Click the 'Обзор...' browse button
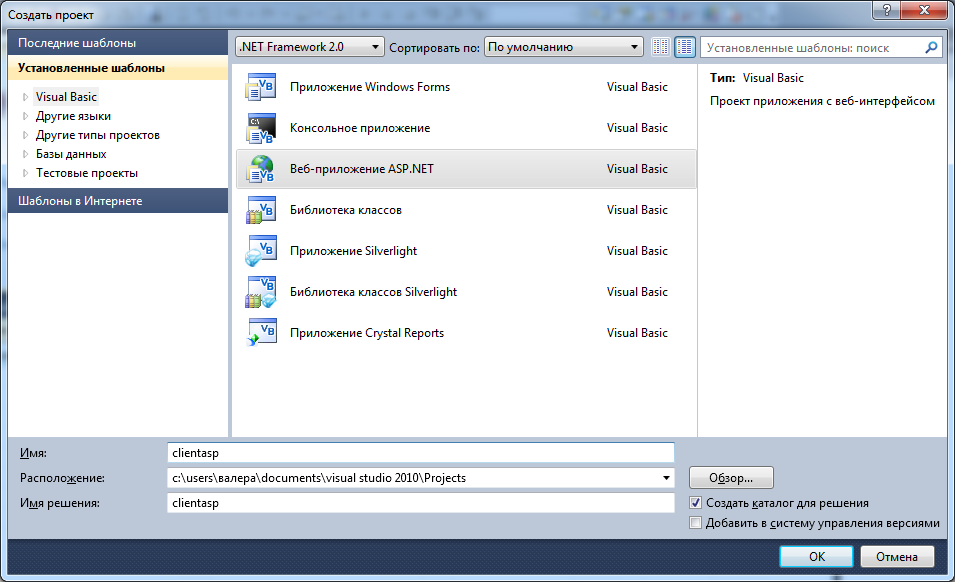Image resolution: width=955 pixels, height=582 pixels. click(731, 478)
